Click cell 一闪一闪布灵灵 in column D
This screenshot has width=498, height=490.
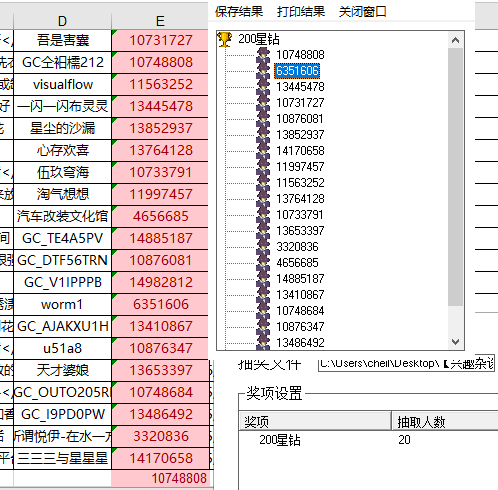pos(62,106)
